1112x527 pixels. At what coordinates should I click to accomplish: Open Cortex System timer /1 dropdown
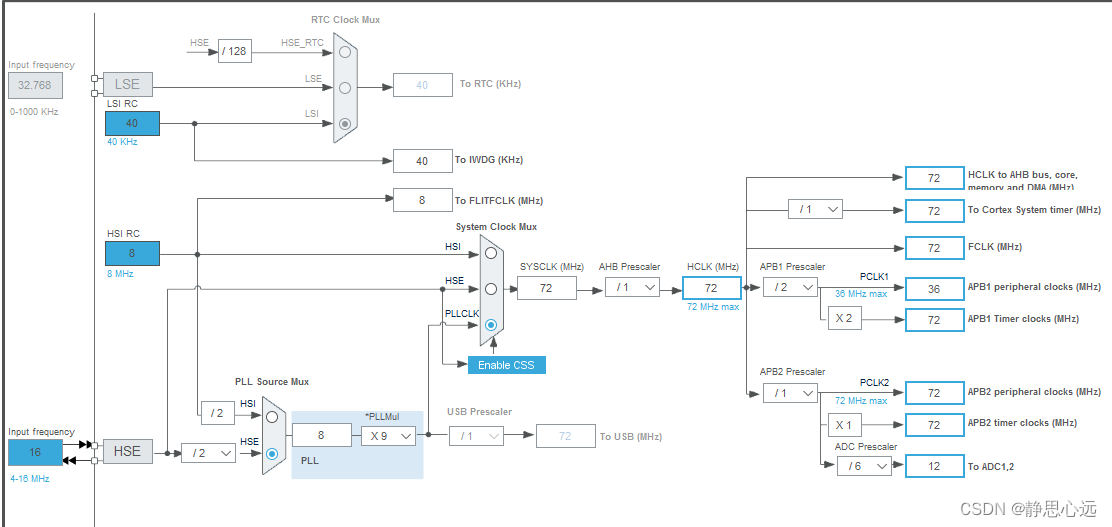point(815,209)
